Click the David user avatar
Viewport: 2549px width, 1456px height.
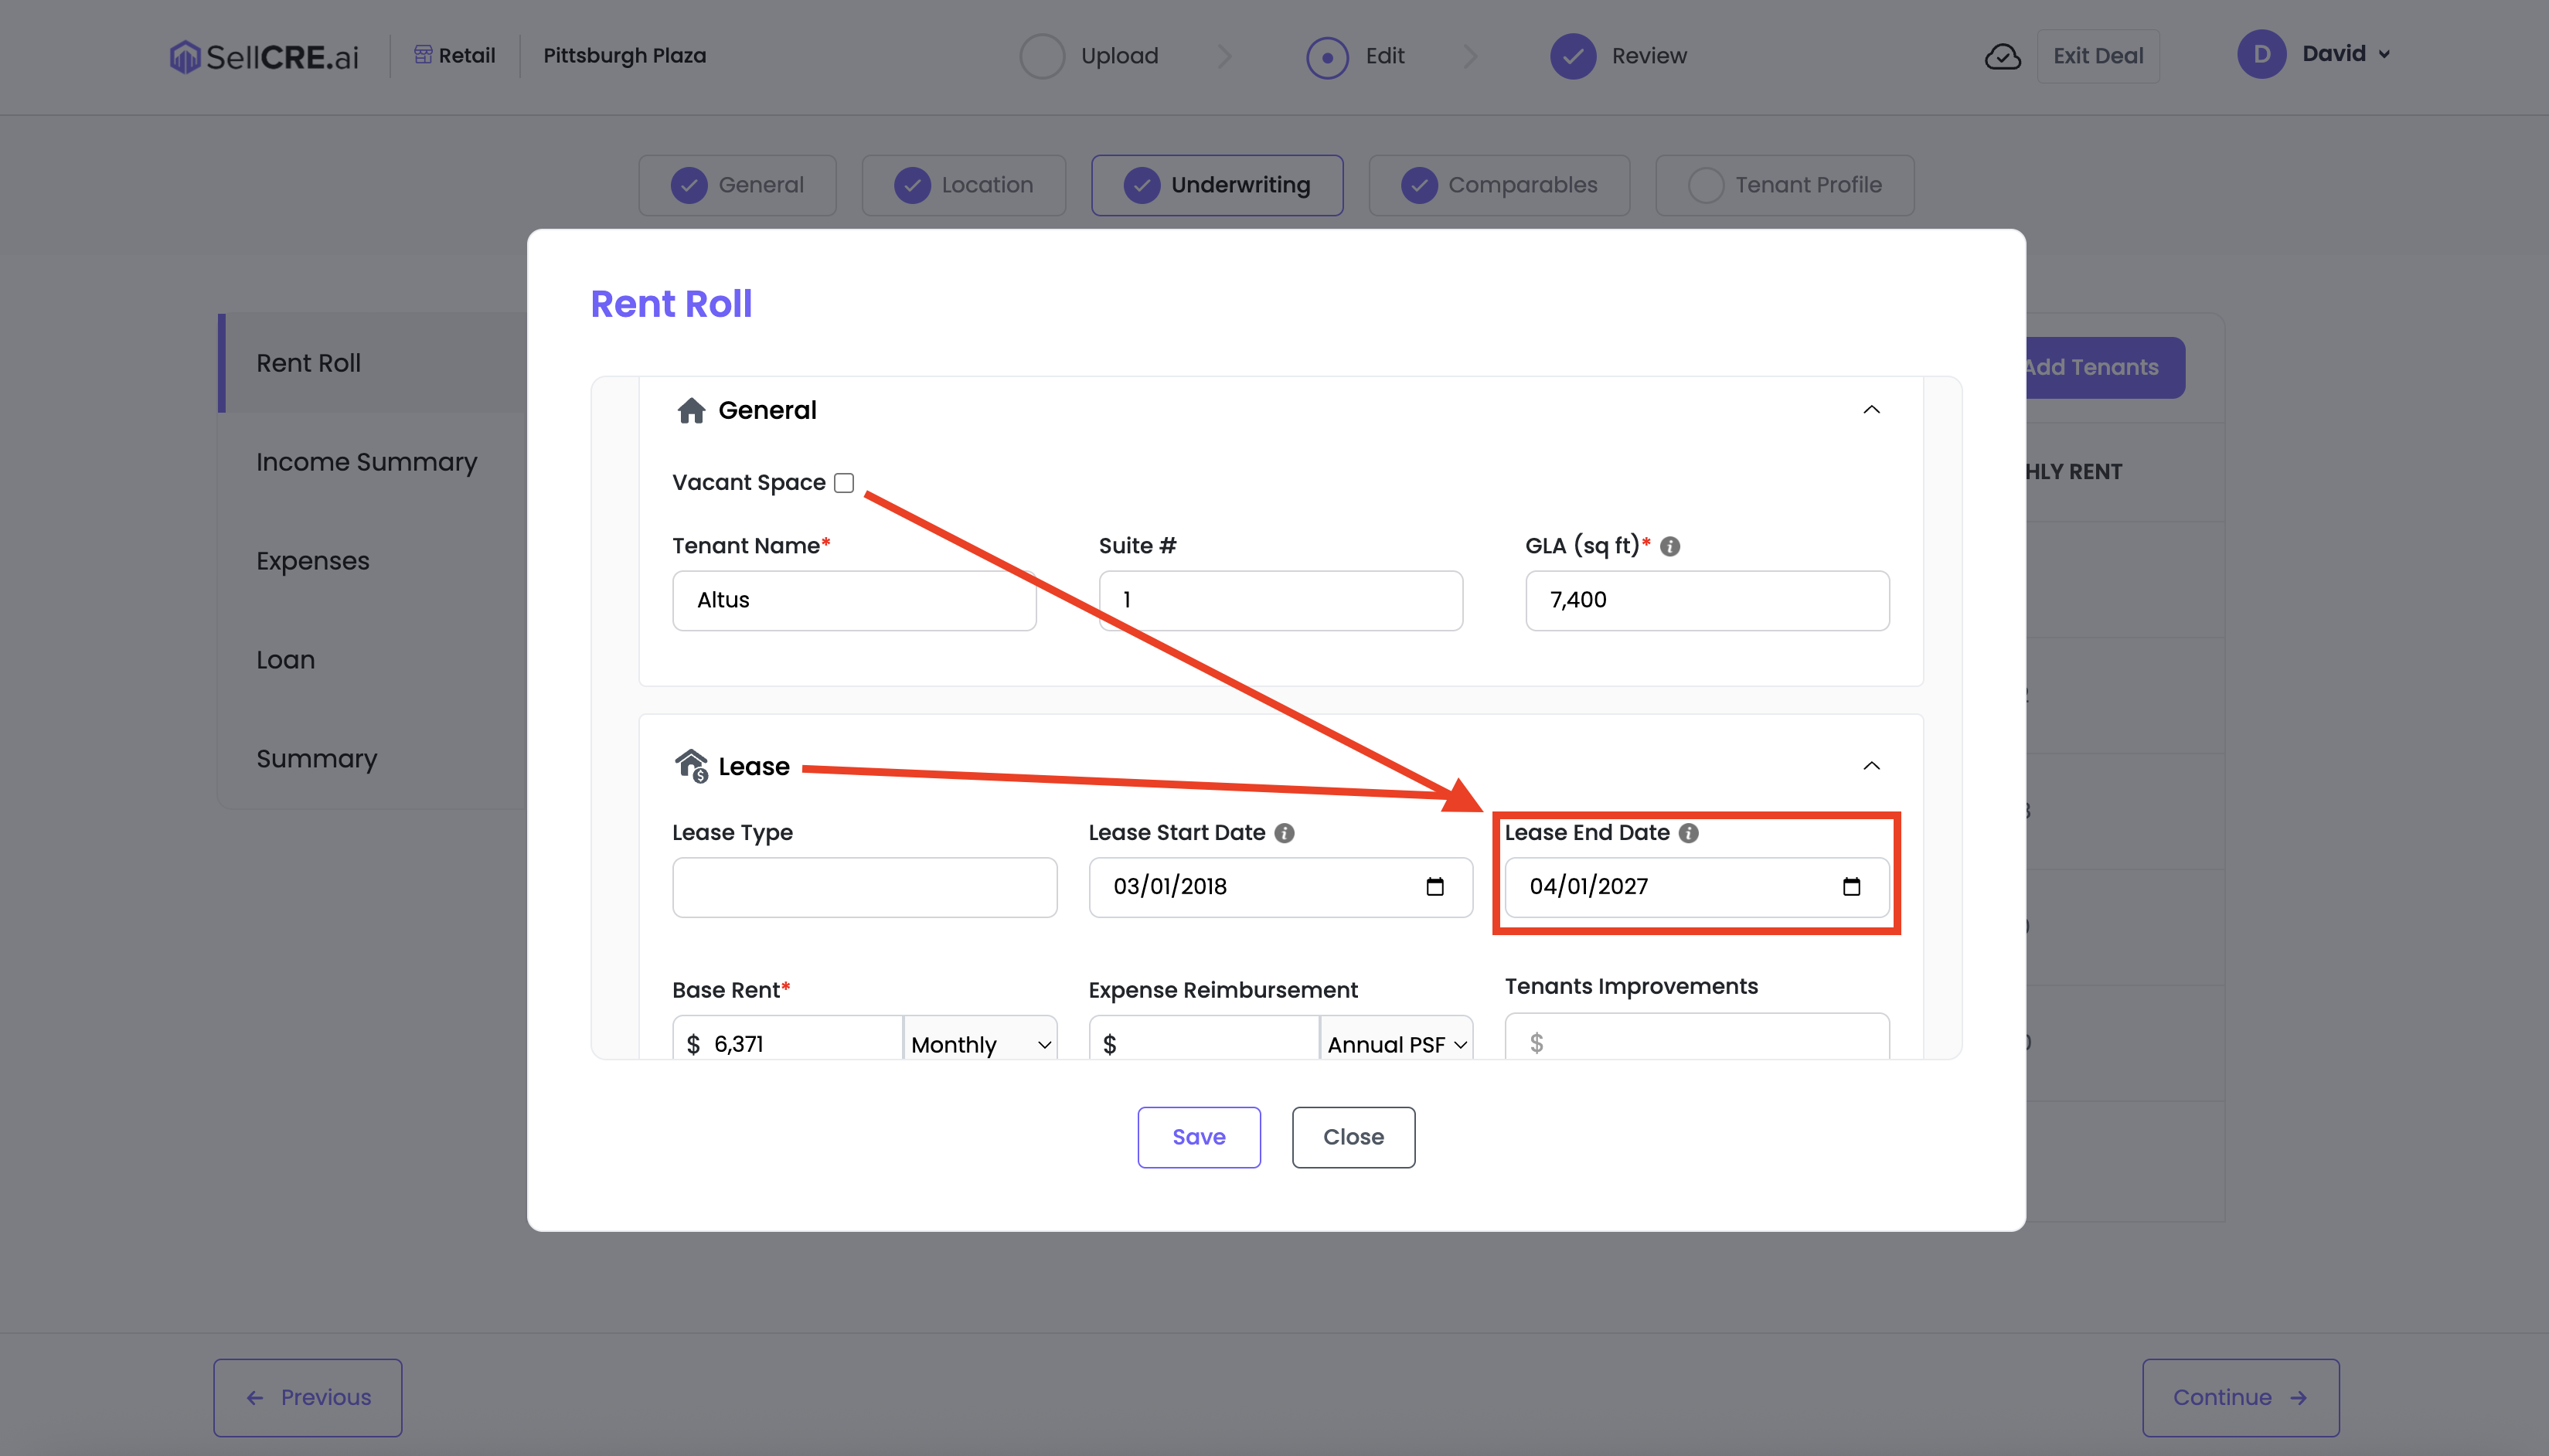point(2261,54)
